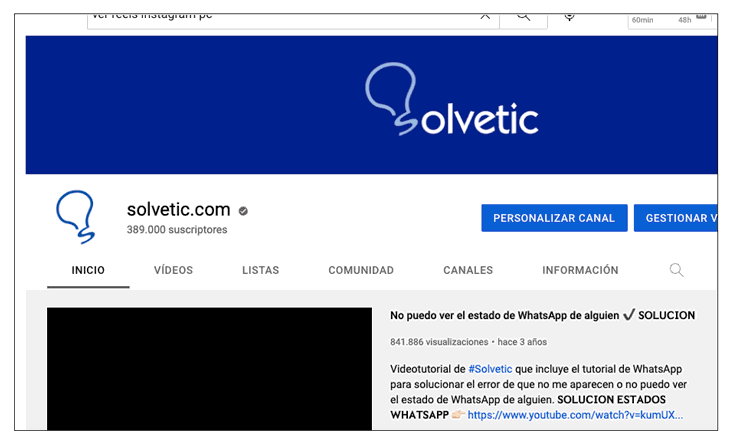Open the Listas tab
The width and height of the screenshot is (730, 442).
click(261, 270)
